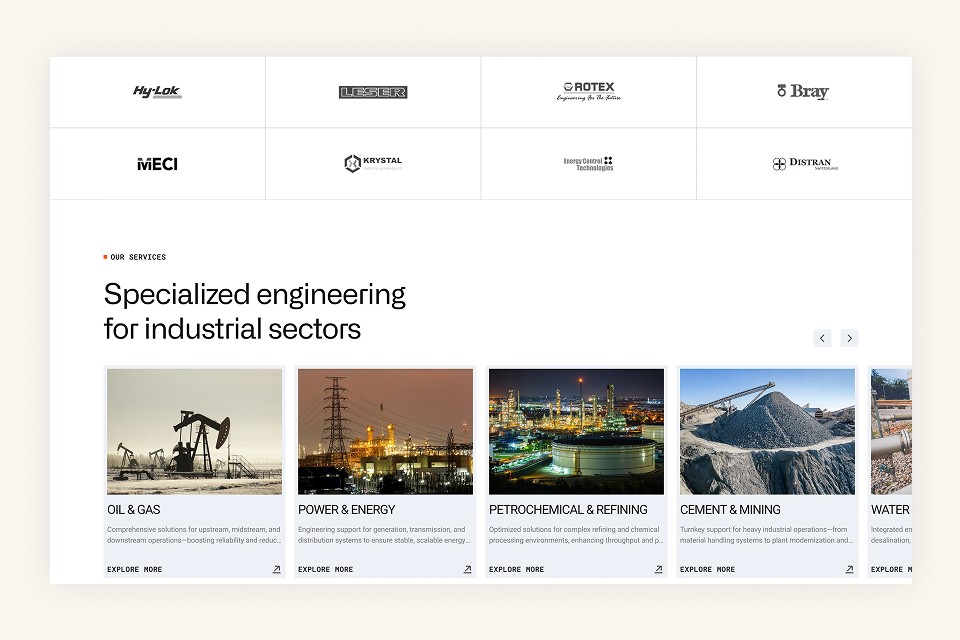Click arrow icon on Petrochemical & Refining card
Viewport: 960px width, 640px height.
[x=659, y=569]
